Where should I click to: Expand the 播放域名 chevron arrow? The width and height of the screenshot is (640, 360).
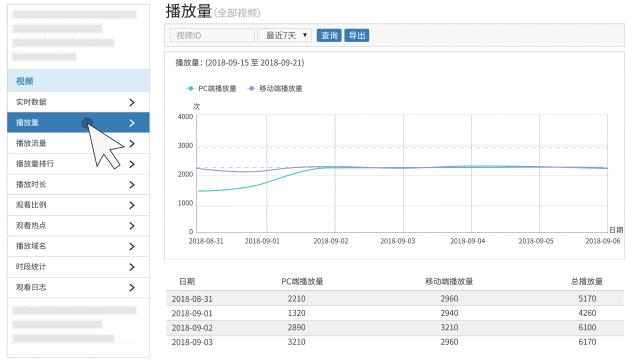coord(131,246)
